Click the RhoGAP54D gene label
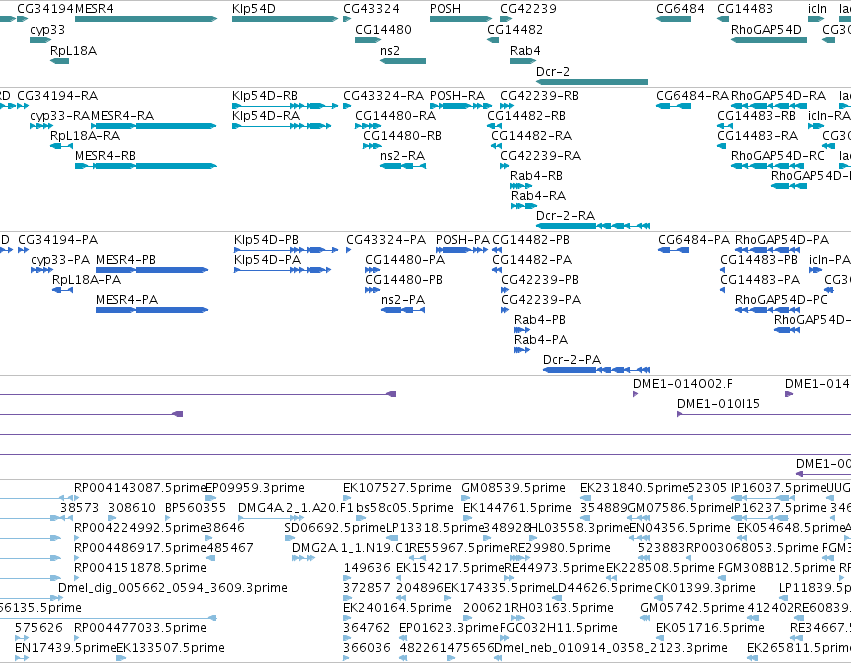This screenshot has width=851, height=663. [766, 30]
